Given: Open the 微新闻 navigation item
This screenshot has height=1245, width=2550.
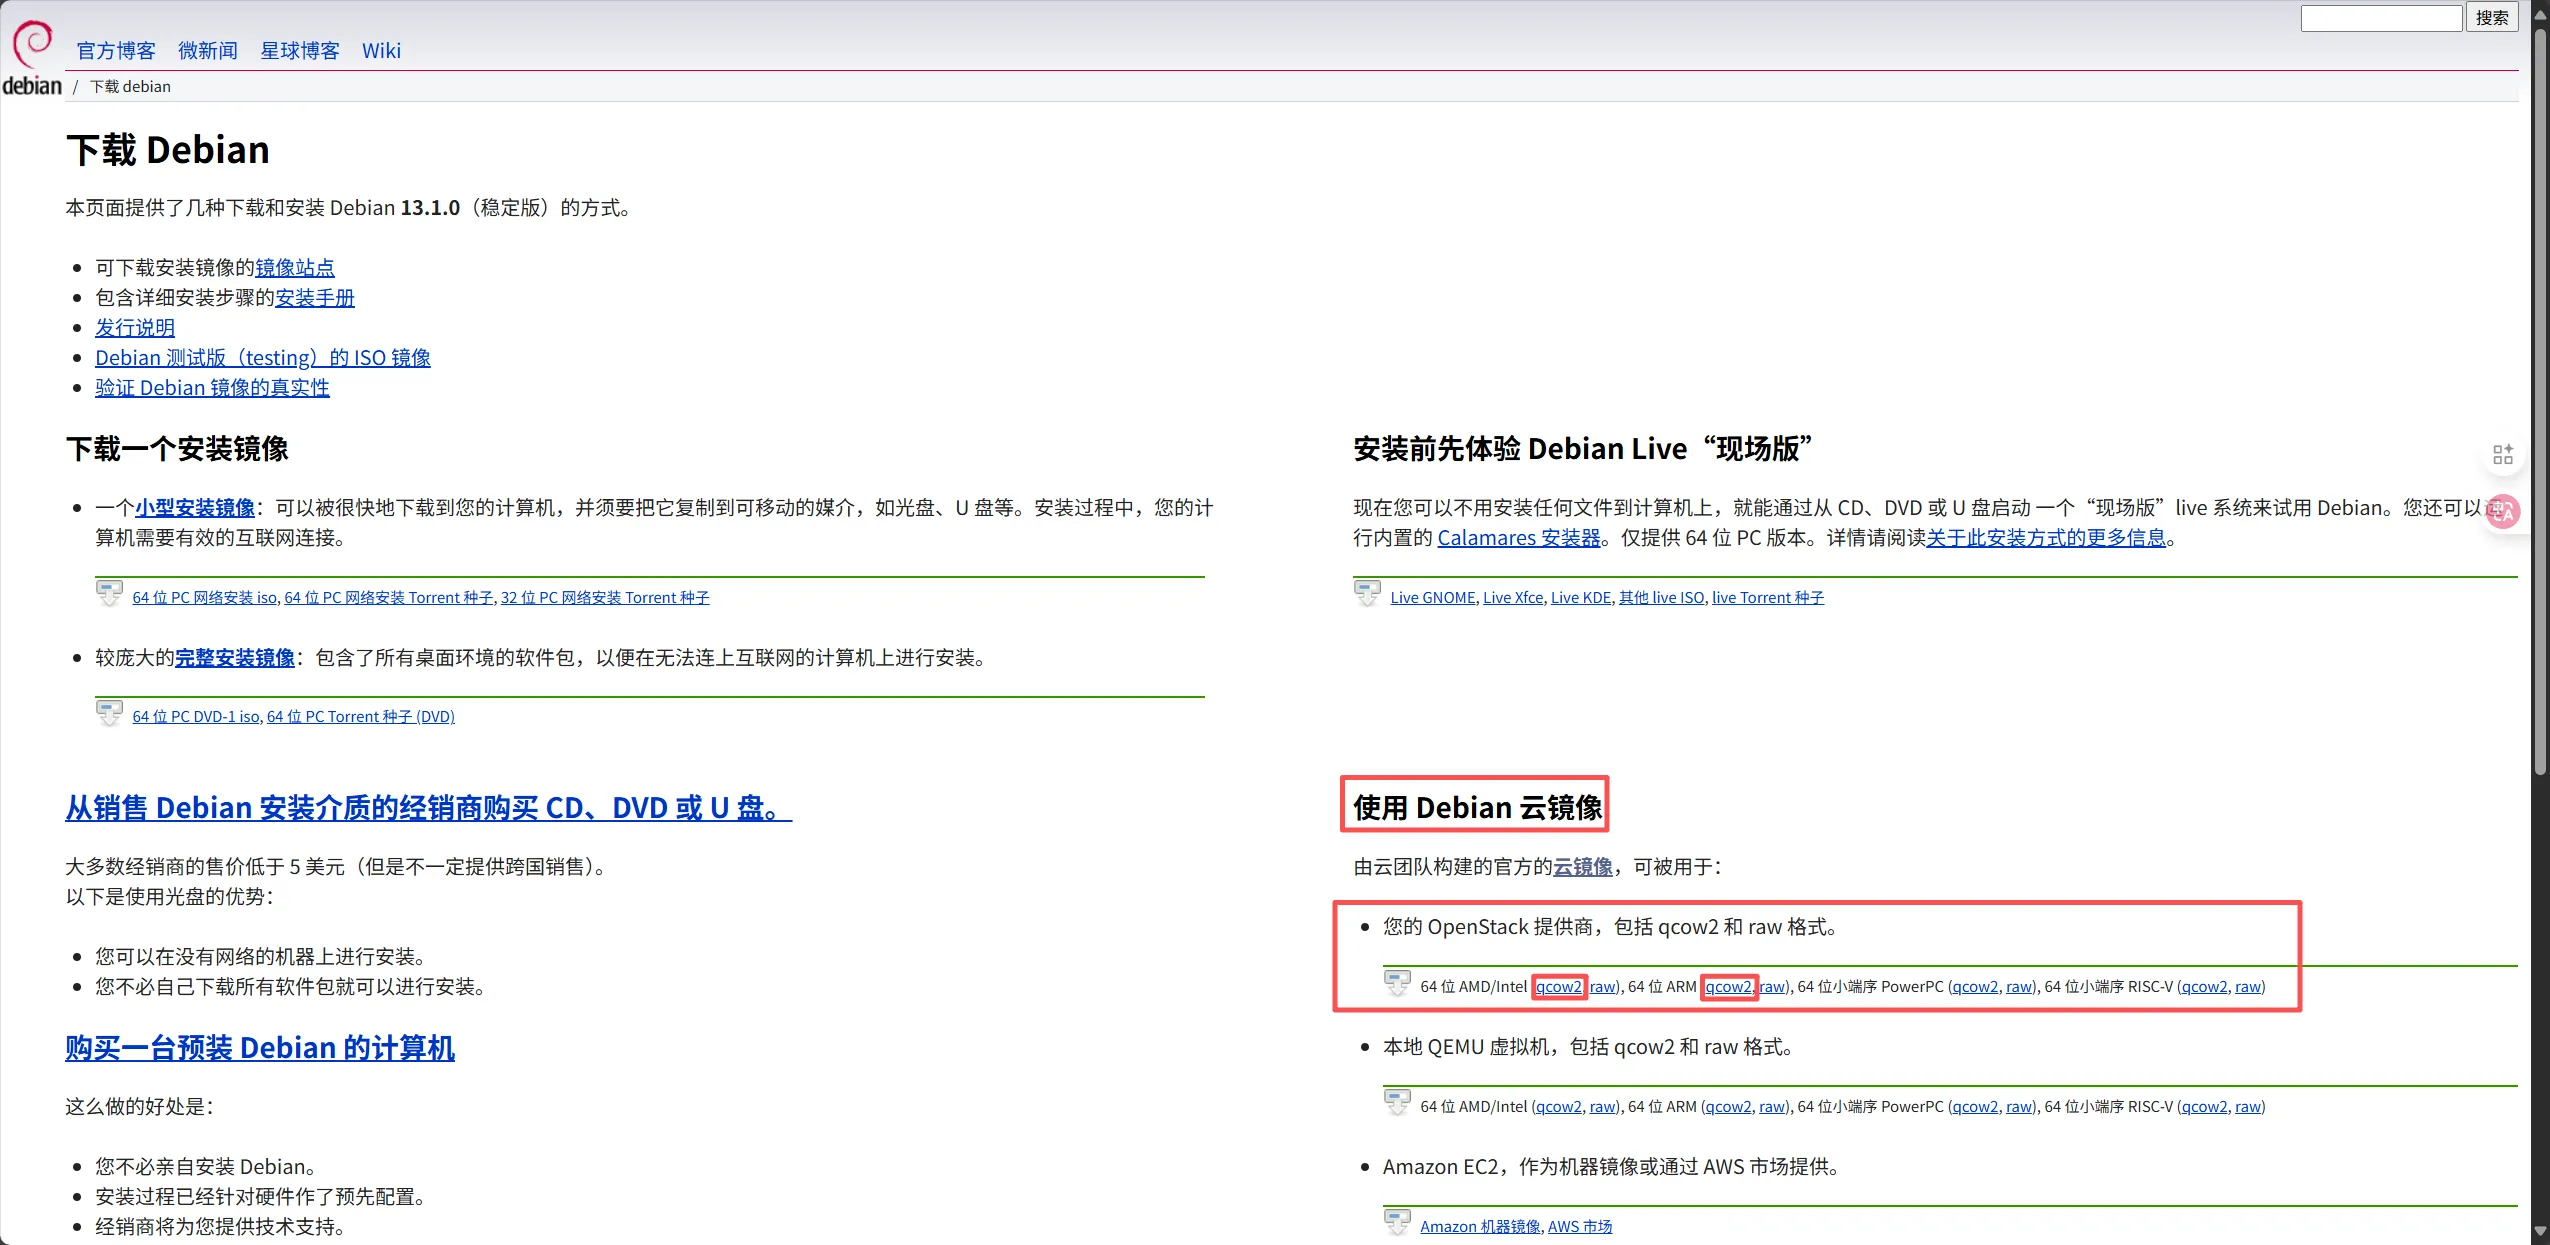Looking at the screenshot, I should 208,51.
